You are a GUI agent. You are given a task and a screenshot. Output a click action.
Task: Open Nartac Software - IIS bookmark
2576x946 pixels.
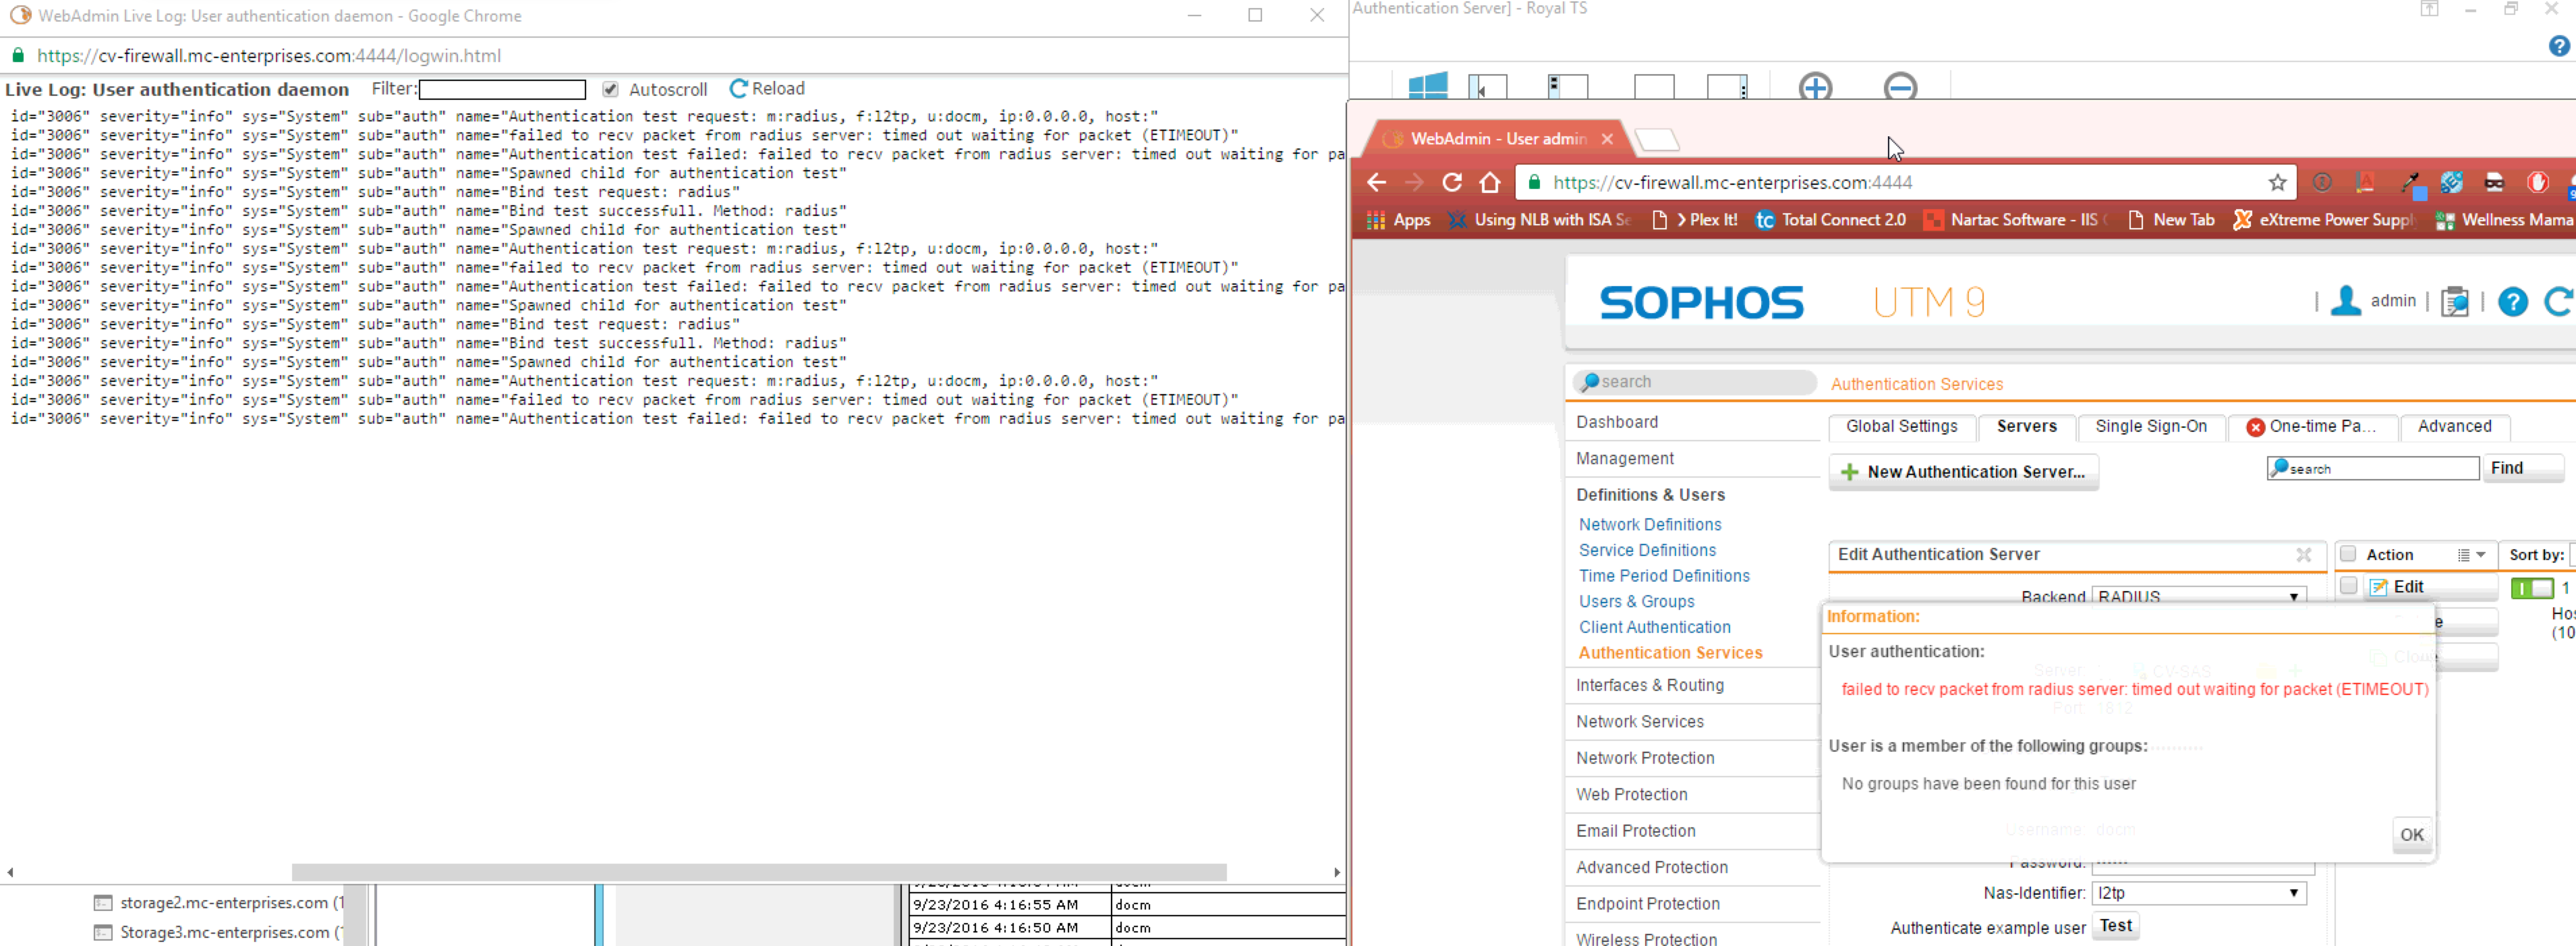tap(2017, 220)
